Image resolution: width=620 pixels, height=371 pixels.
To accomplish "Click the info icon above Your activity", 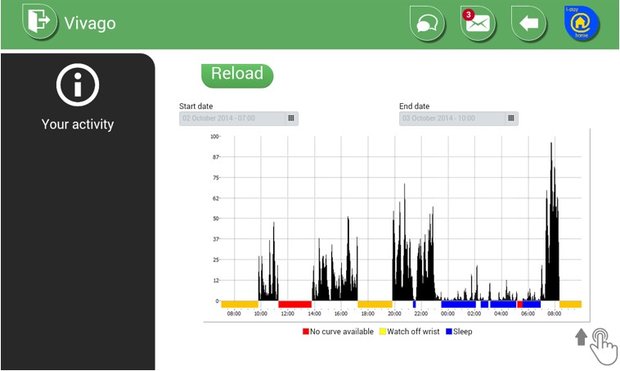I will [78, 85].
